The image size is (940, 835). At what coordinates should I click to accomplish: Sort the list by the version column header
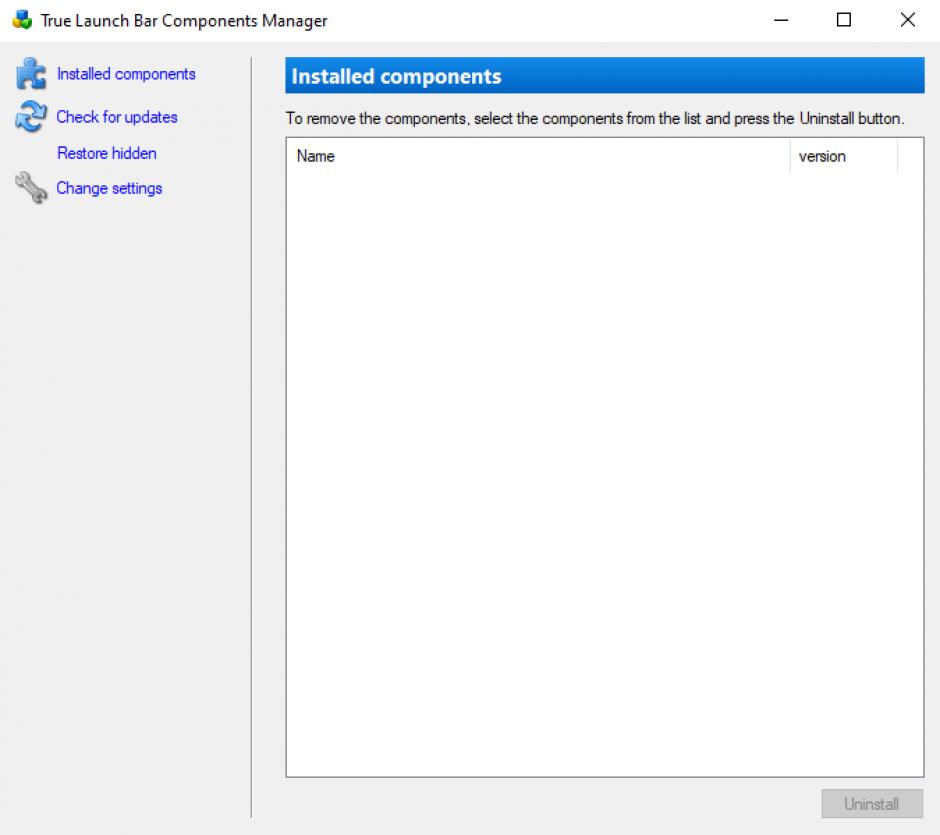(843, 156)
